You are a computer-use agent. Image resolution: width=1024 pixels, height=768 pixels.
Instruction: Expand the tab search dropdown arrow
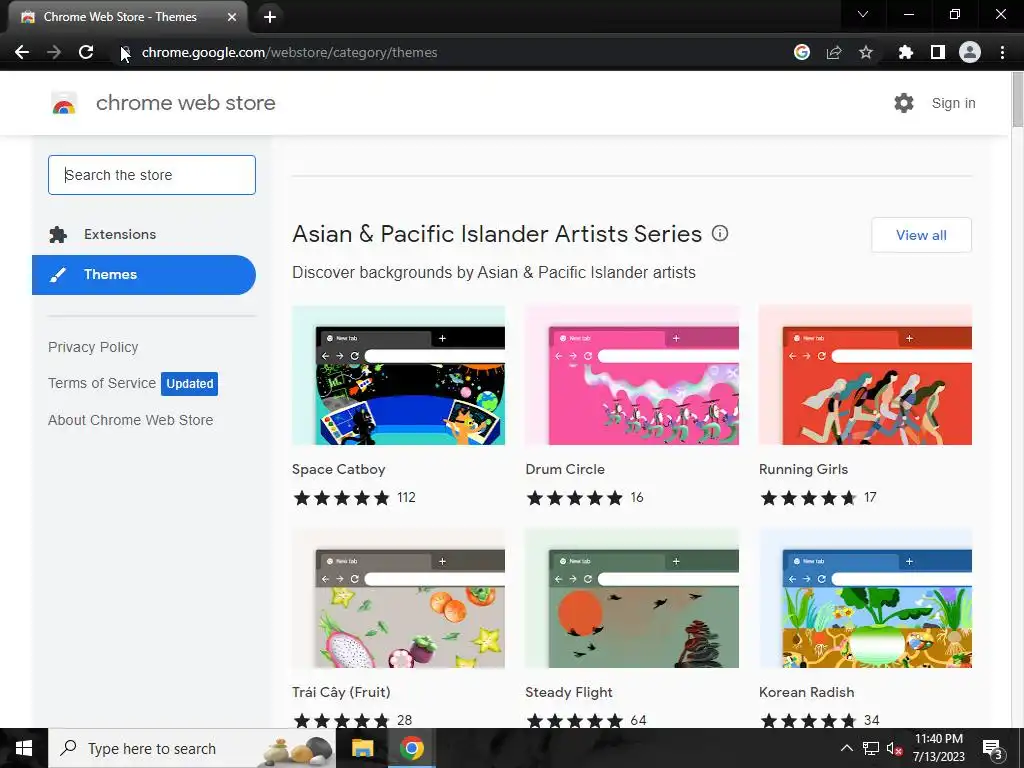[863, 14]
